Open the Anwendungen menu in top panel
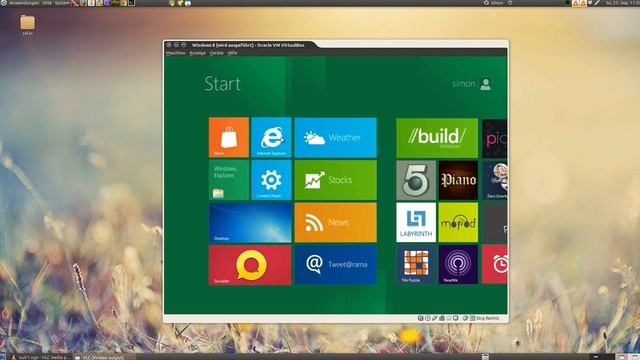 24,3
